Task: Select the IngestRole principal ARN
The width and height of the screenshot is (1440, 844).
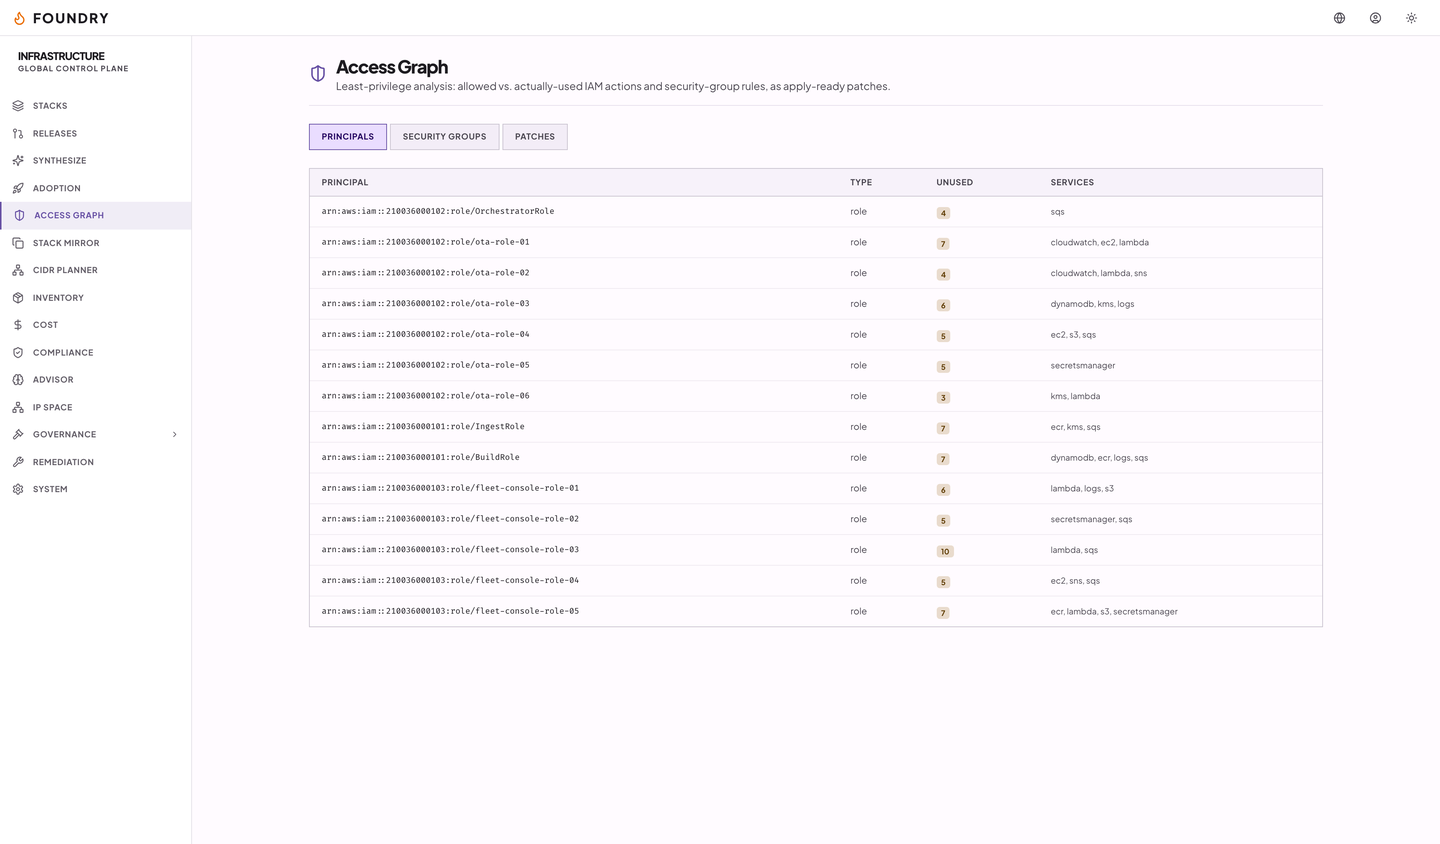Action: [x=423, y=427]
